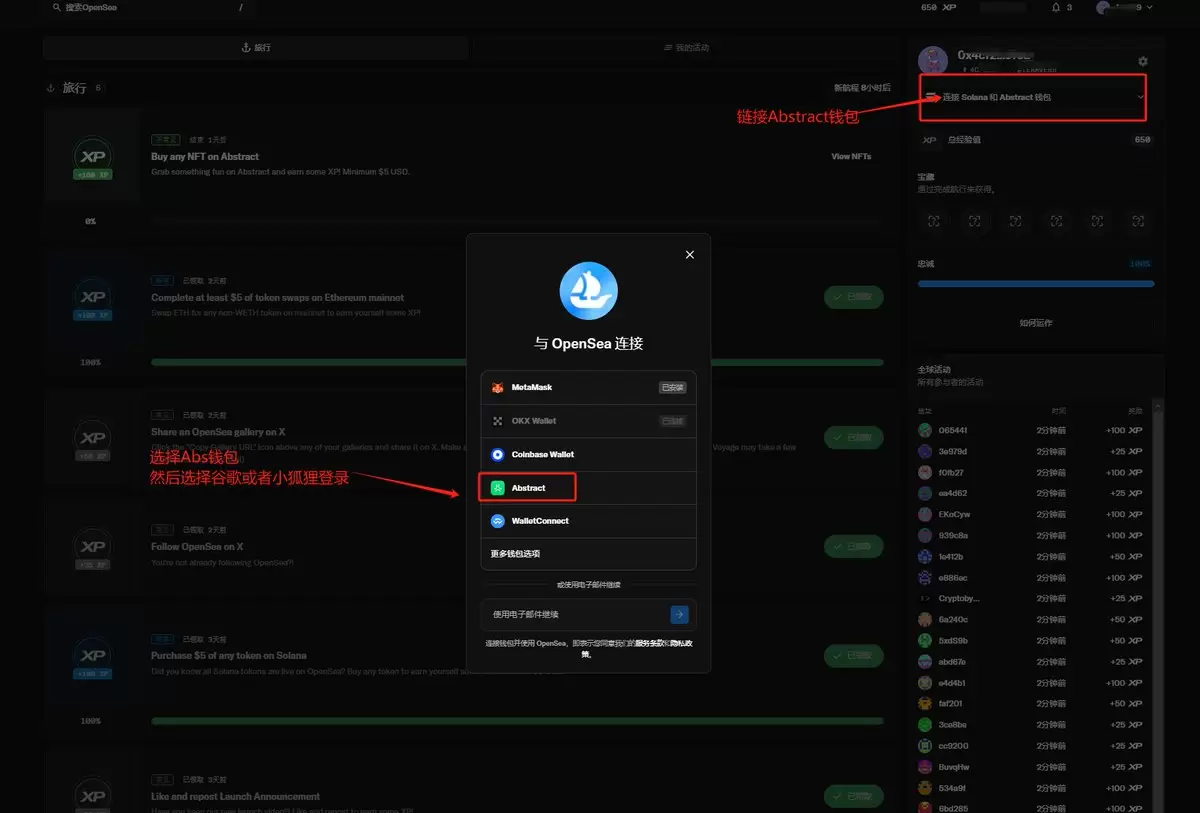Click avatar of user 065441

tap(925, 430)
